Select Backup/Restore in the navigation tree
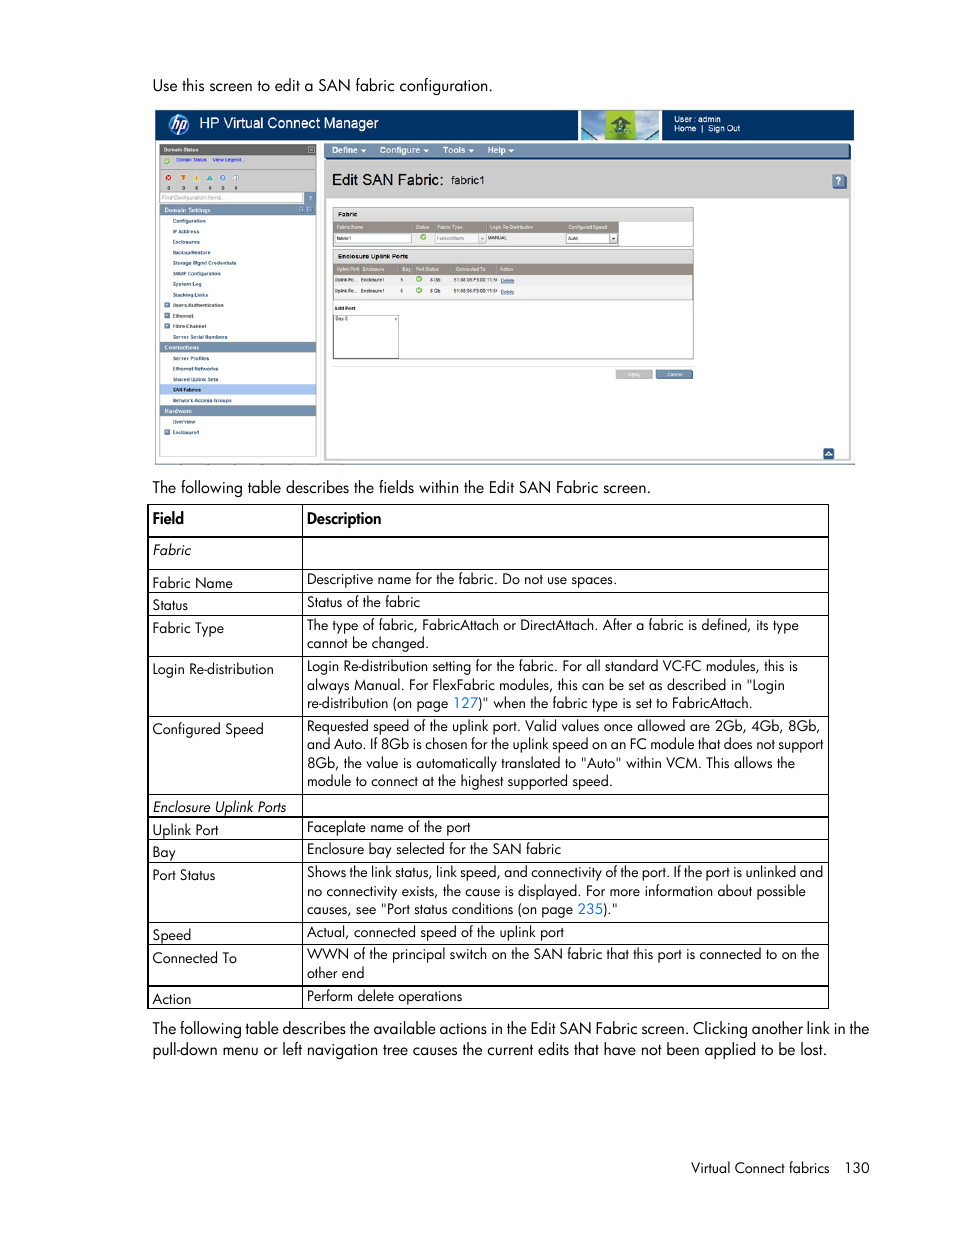954x1235 pixels. pos(191,253)
